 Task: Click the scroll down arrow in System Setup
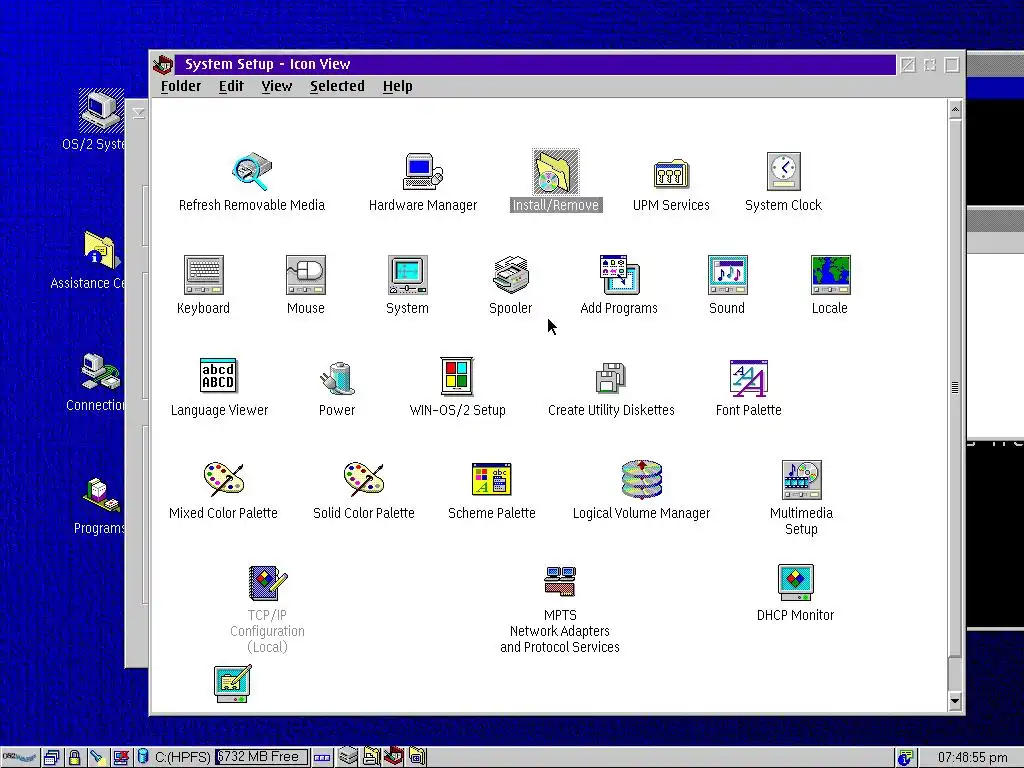click(x=955, y=701)
